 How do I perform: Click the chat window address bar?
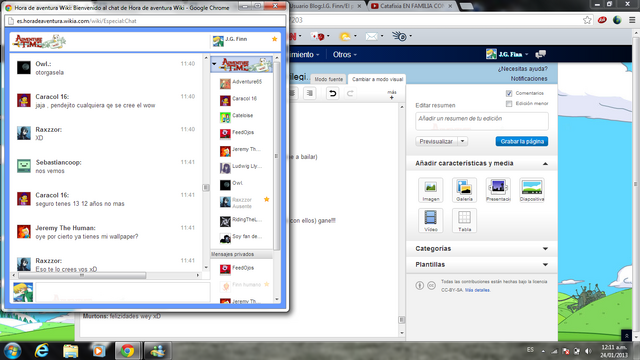pos(145,21)
